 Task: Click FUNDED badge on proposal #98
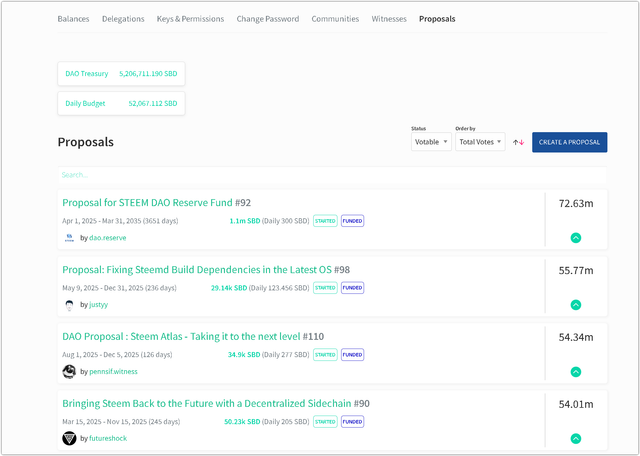tap(353, 288)
